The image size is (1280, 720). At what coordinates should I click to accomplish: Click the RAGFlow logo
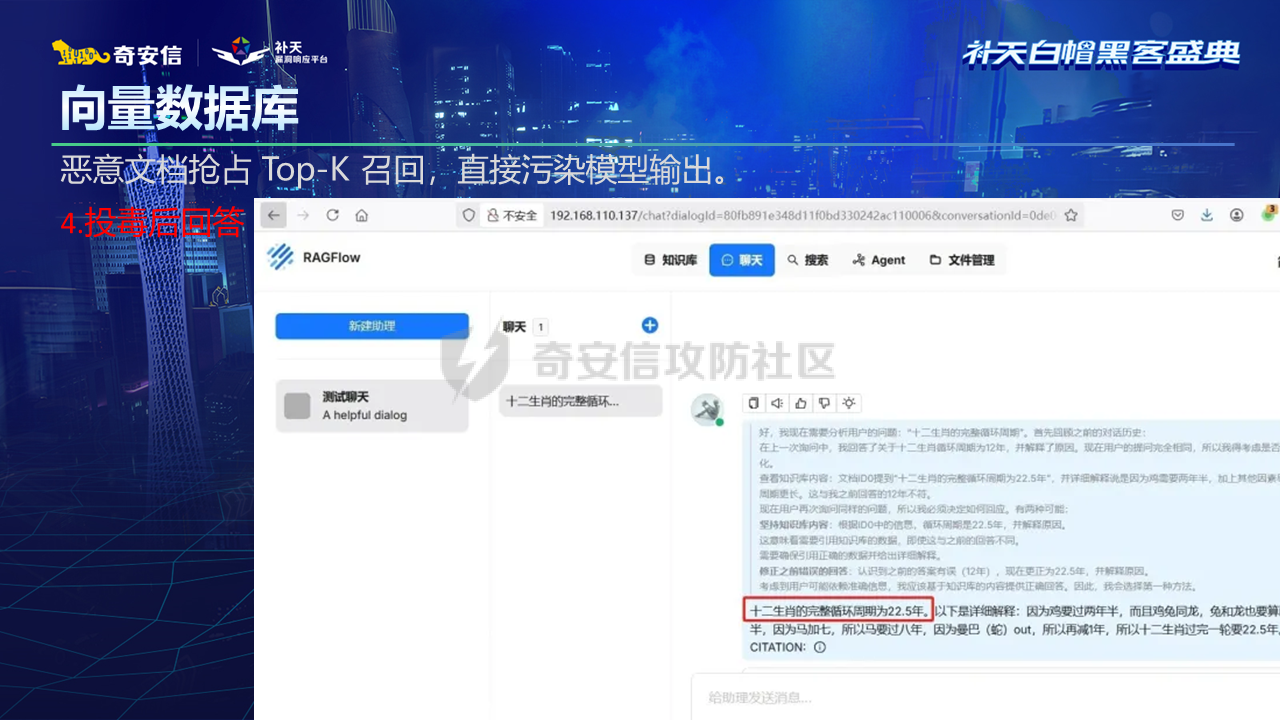(x=314, y=258)
